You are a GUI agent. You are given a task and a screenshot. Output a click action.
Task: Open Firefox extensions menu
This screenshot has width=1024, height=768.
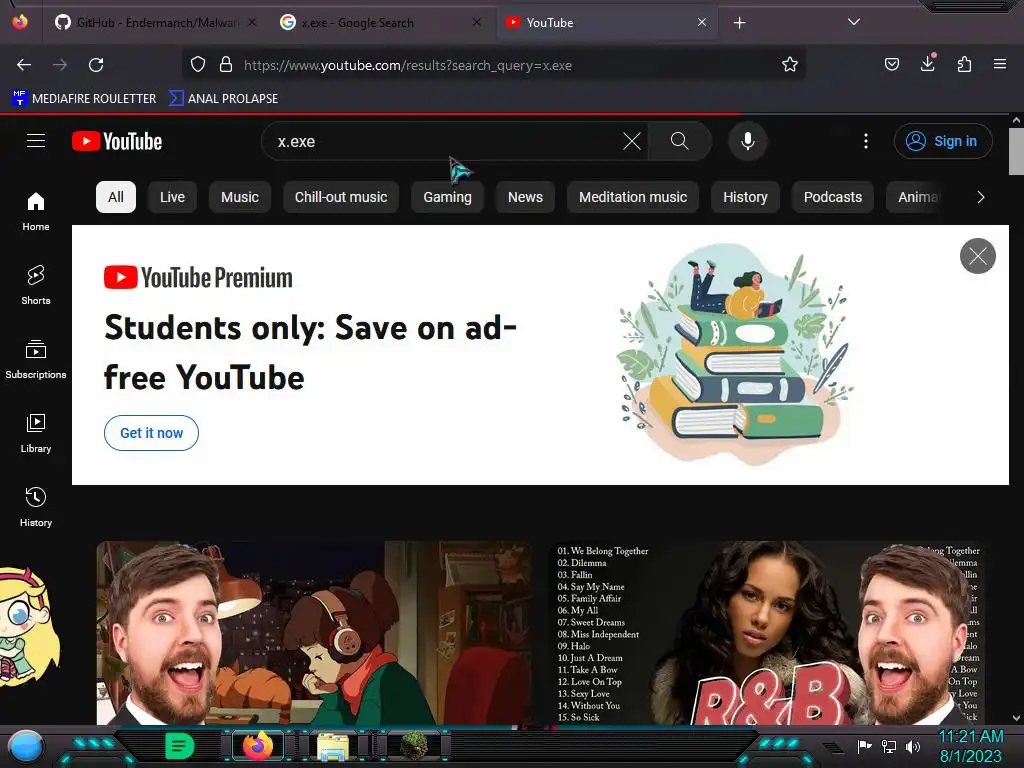pyautogui.click(x=964, y=65)
